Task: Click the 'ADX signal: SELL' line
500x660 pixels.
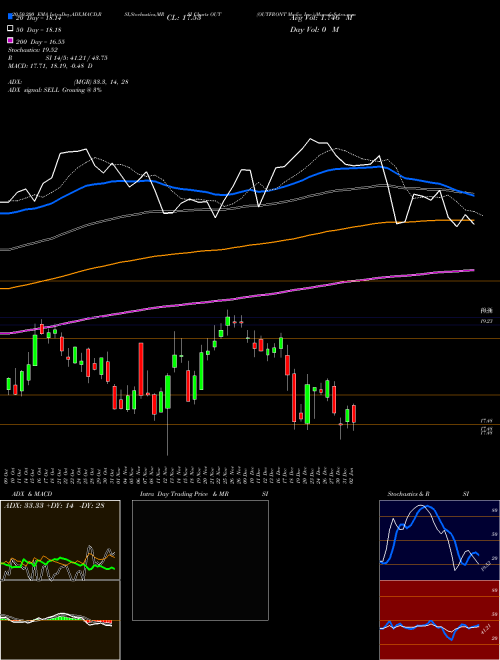Action: [55, 90]
